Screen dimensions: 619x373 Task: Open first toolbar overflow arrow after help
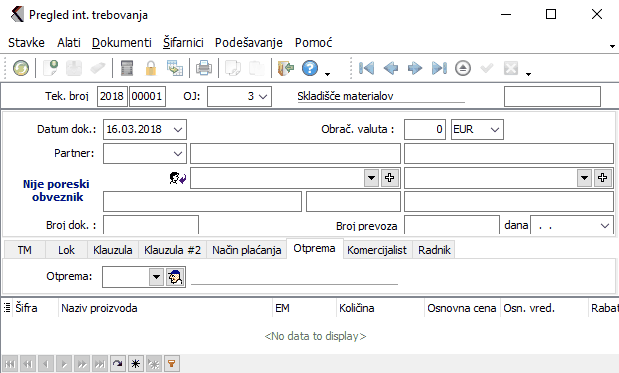pos(327,74)
